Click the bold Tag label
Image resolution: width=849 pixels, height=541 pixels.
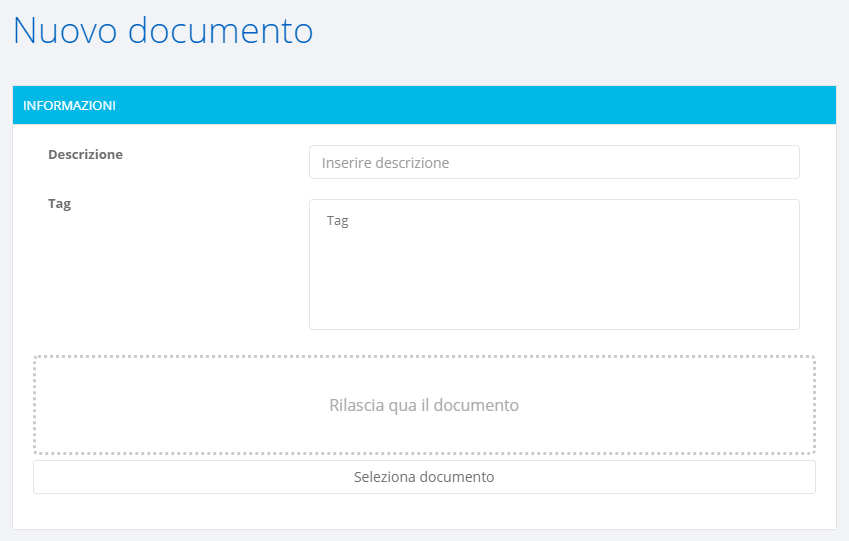60,204
